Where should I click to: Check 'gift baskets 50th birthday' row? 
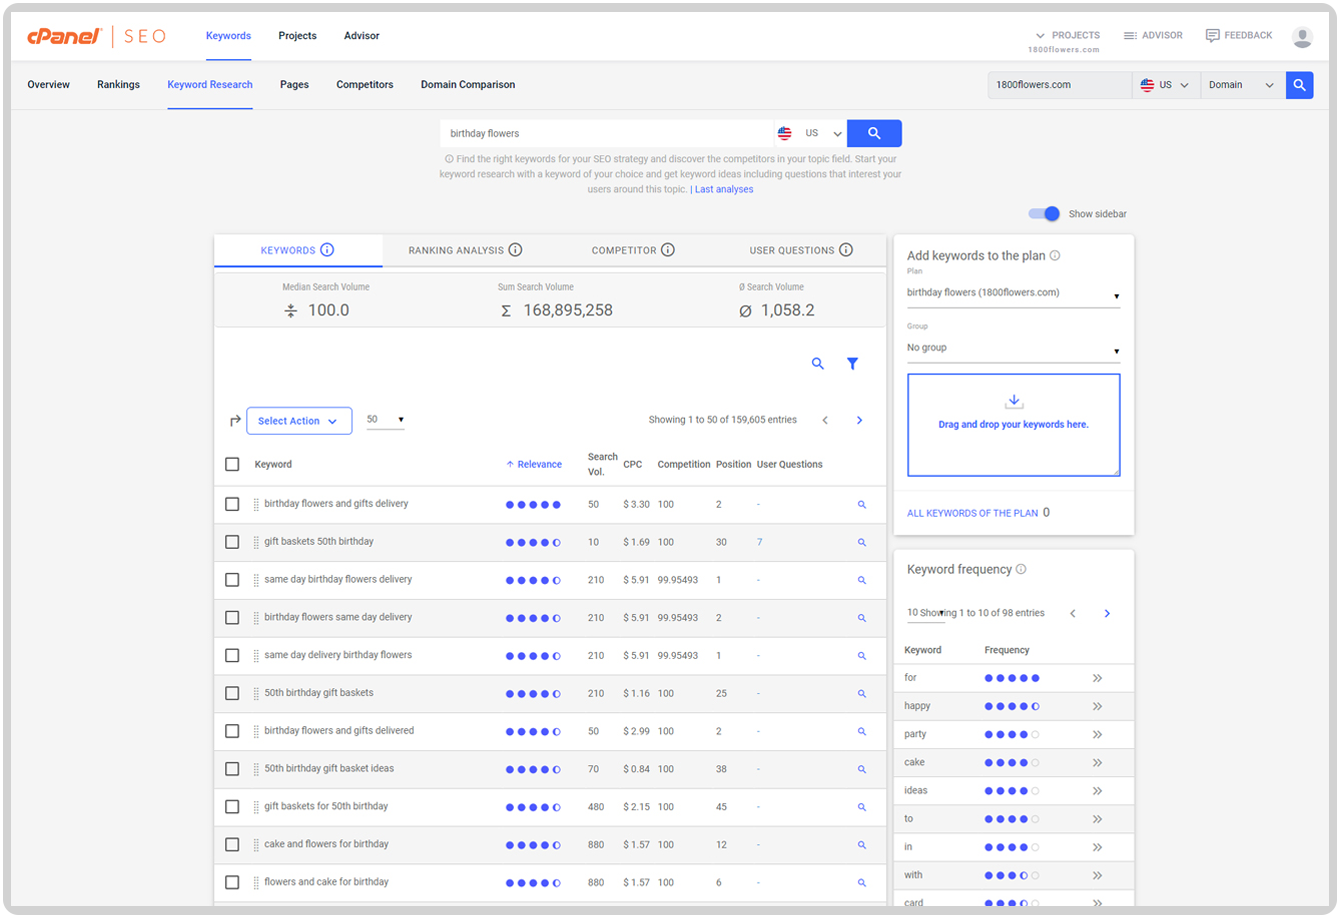pos(232,542)
